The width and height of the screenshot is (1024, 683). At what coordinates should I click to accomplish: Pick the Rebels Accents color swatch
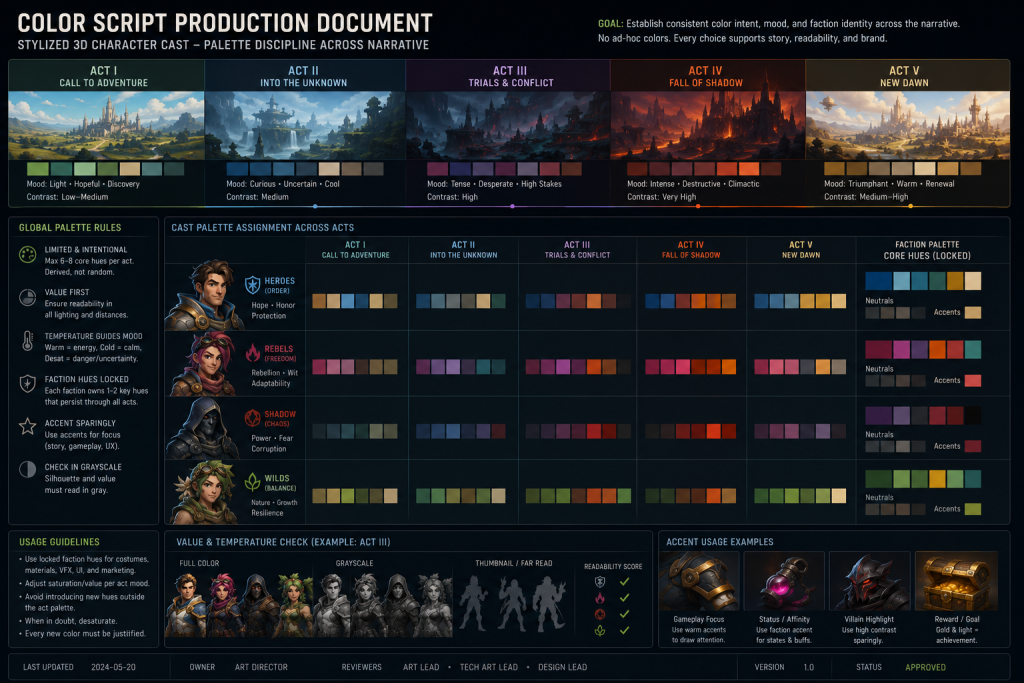coord(973,380)
